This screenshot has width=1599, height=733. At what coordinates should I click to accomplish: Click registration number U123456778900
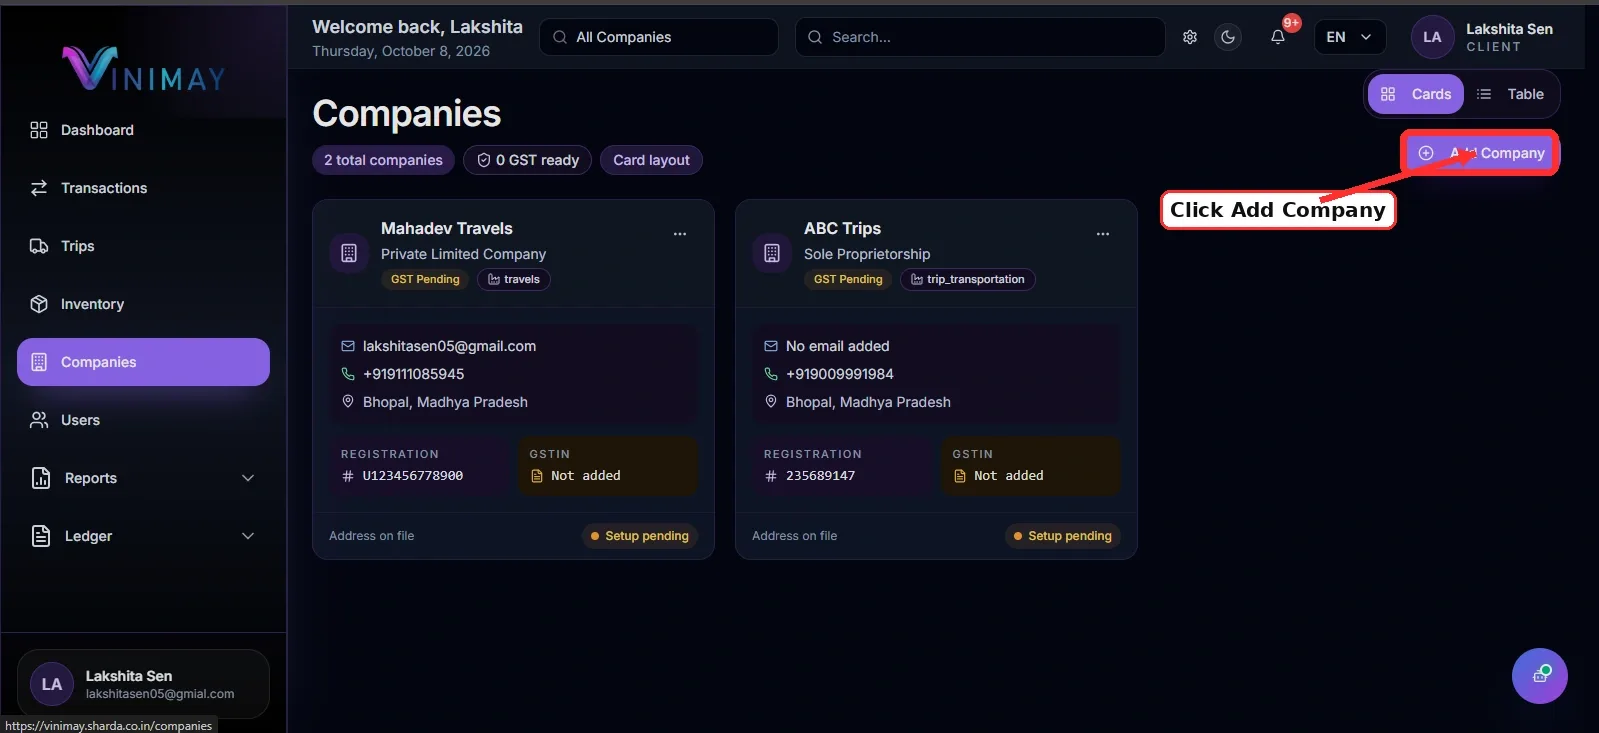413,476
